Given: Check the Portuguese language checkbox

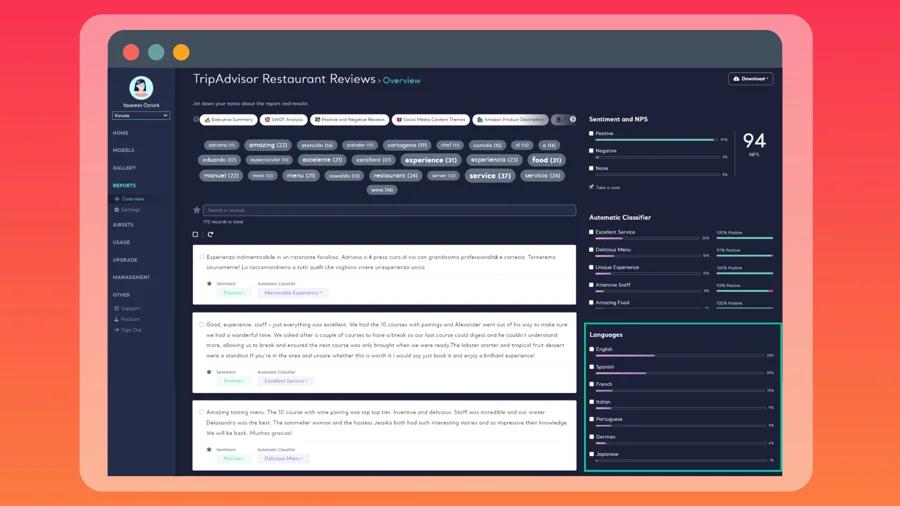Looking at the screenshot, I should point(592,419).
